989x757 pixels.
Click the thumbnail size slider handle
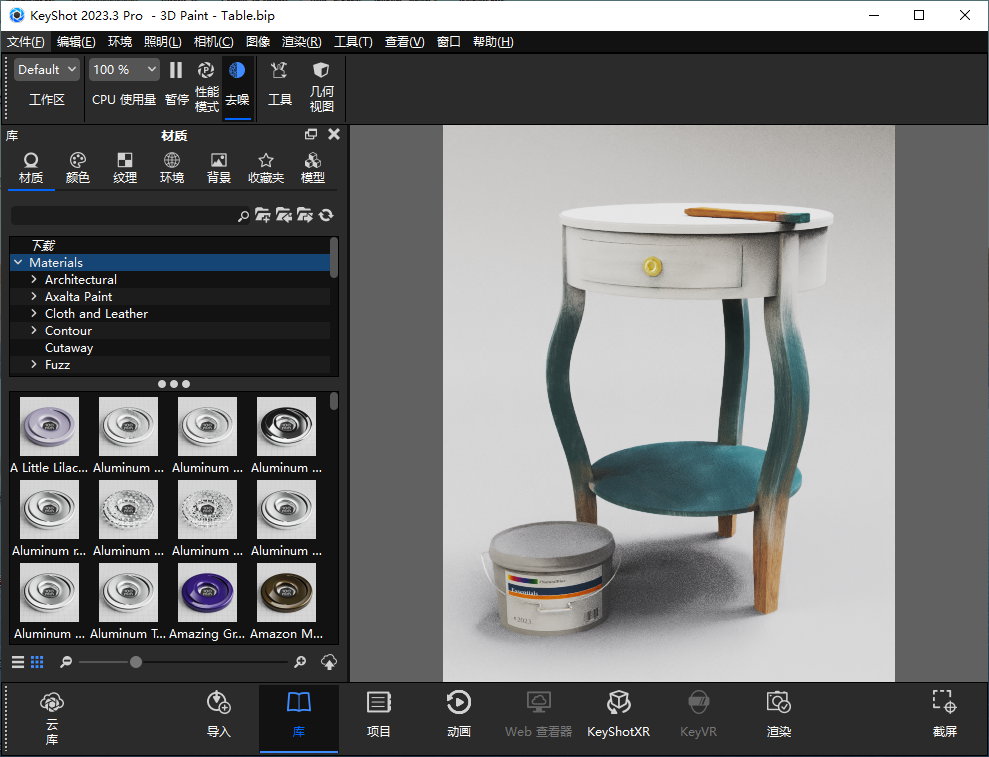[x=136, y=662]
